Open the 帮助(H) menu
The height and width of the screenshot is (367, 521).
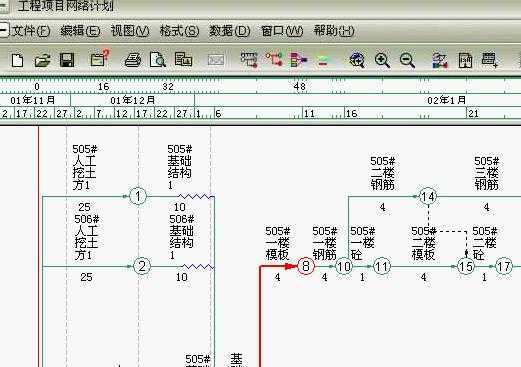[334, 31]
